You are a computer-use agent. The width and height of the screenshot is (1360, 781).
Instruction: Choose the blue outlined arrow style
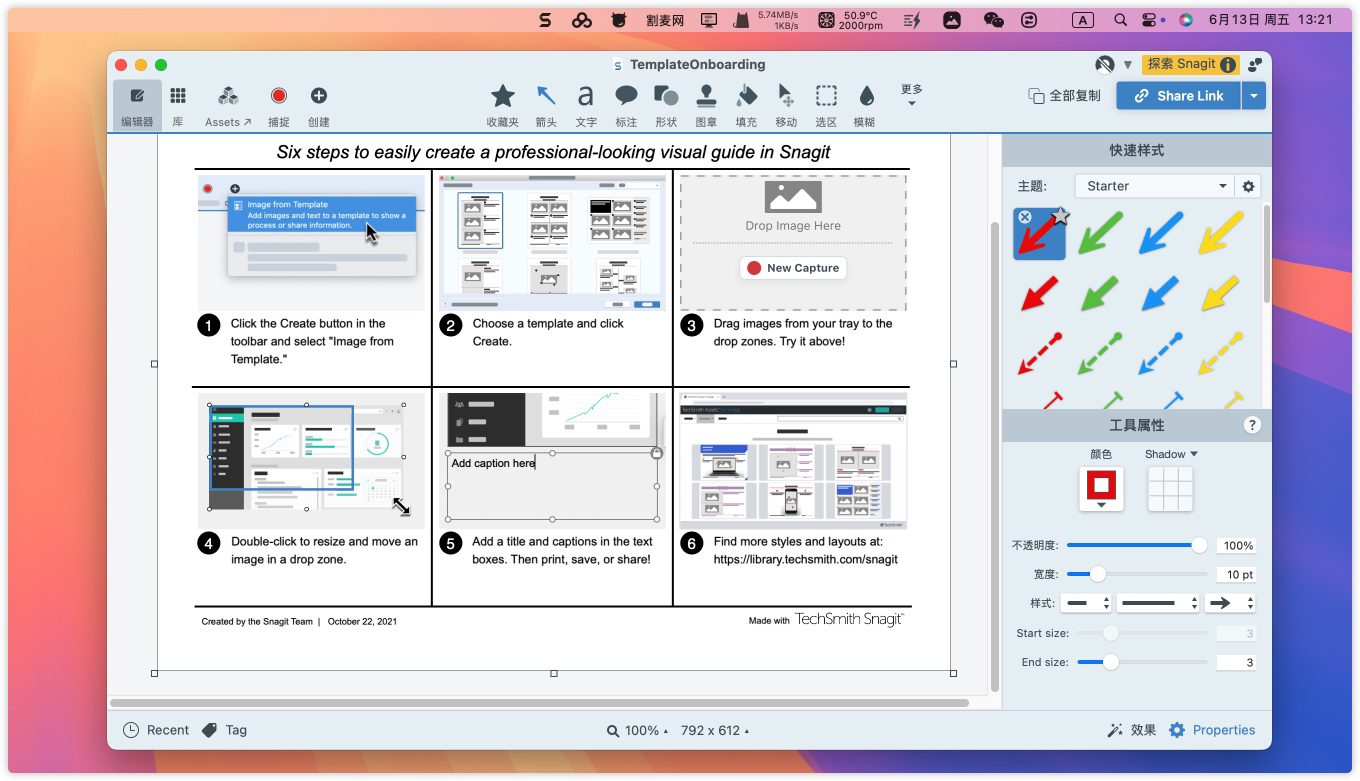coord(1160,233)
